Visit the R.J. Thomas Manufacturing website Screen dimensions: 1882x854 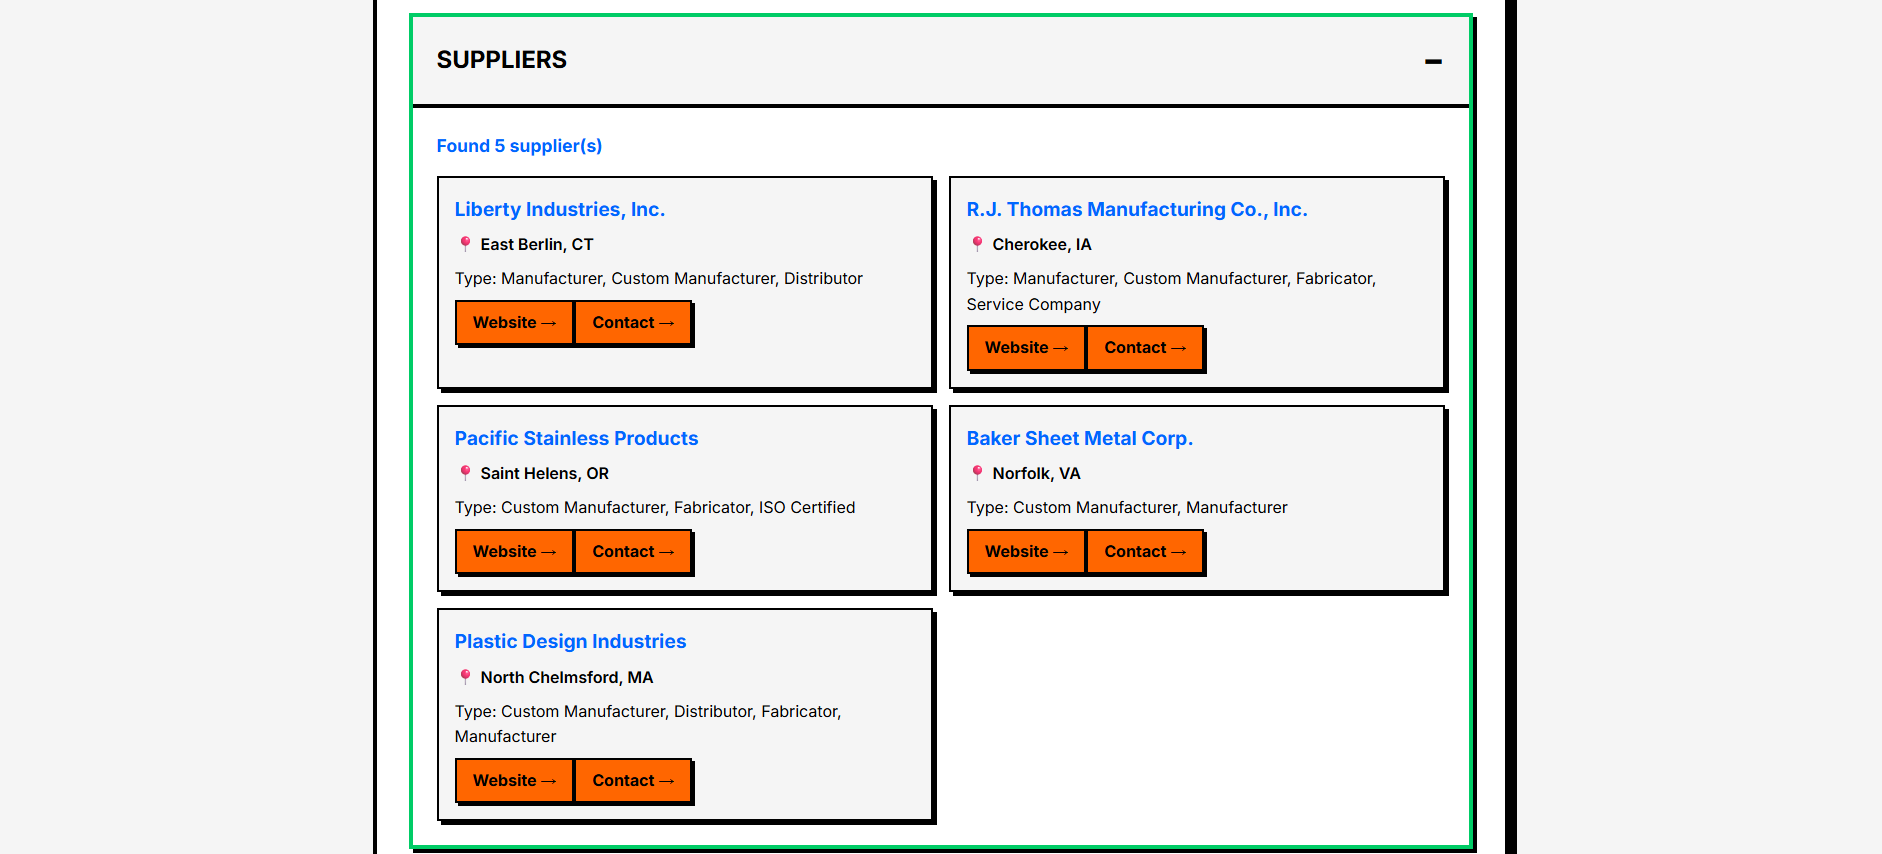(1026, 347)
